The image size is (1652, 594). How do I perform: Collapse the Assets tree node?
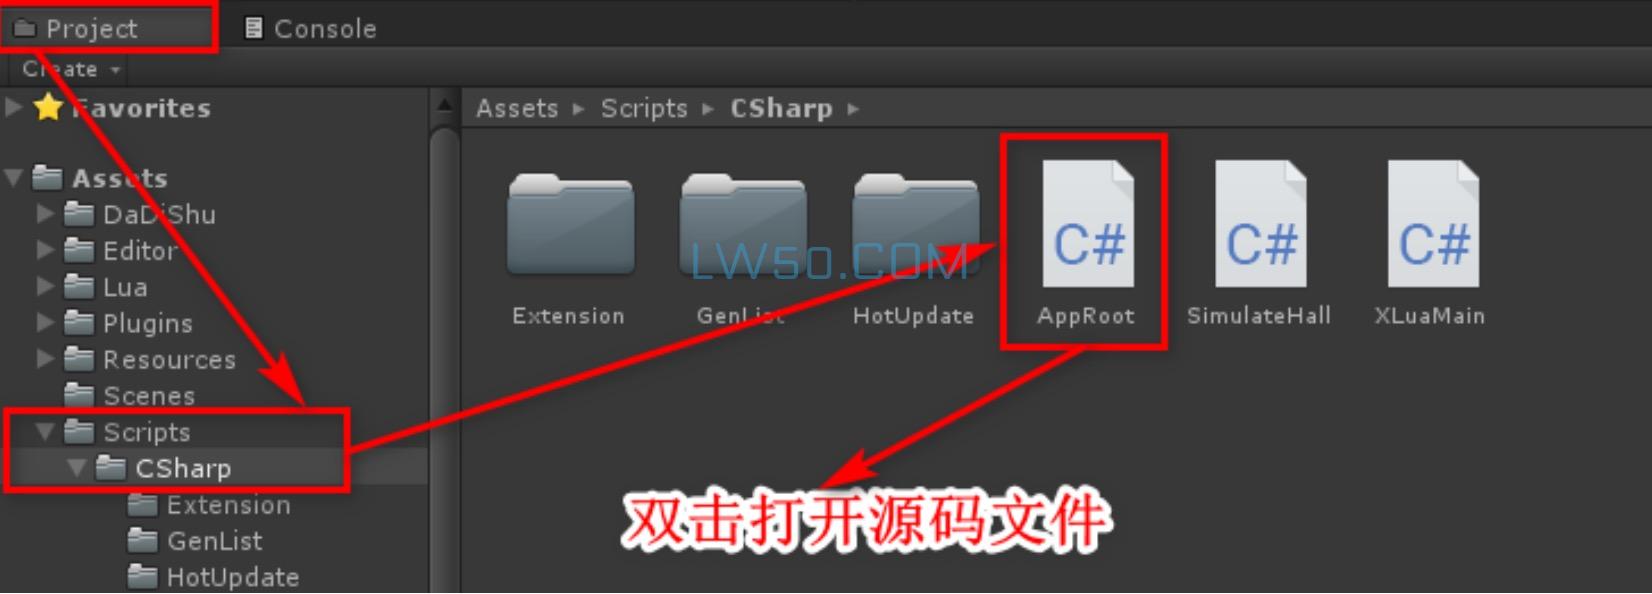pyautogui.click(x=13, y=178)
